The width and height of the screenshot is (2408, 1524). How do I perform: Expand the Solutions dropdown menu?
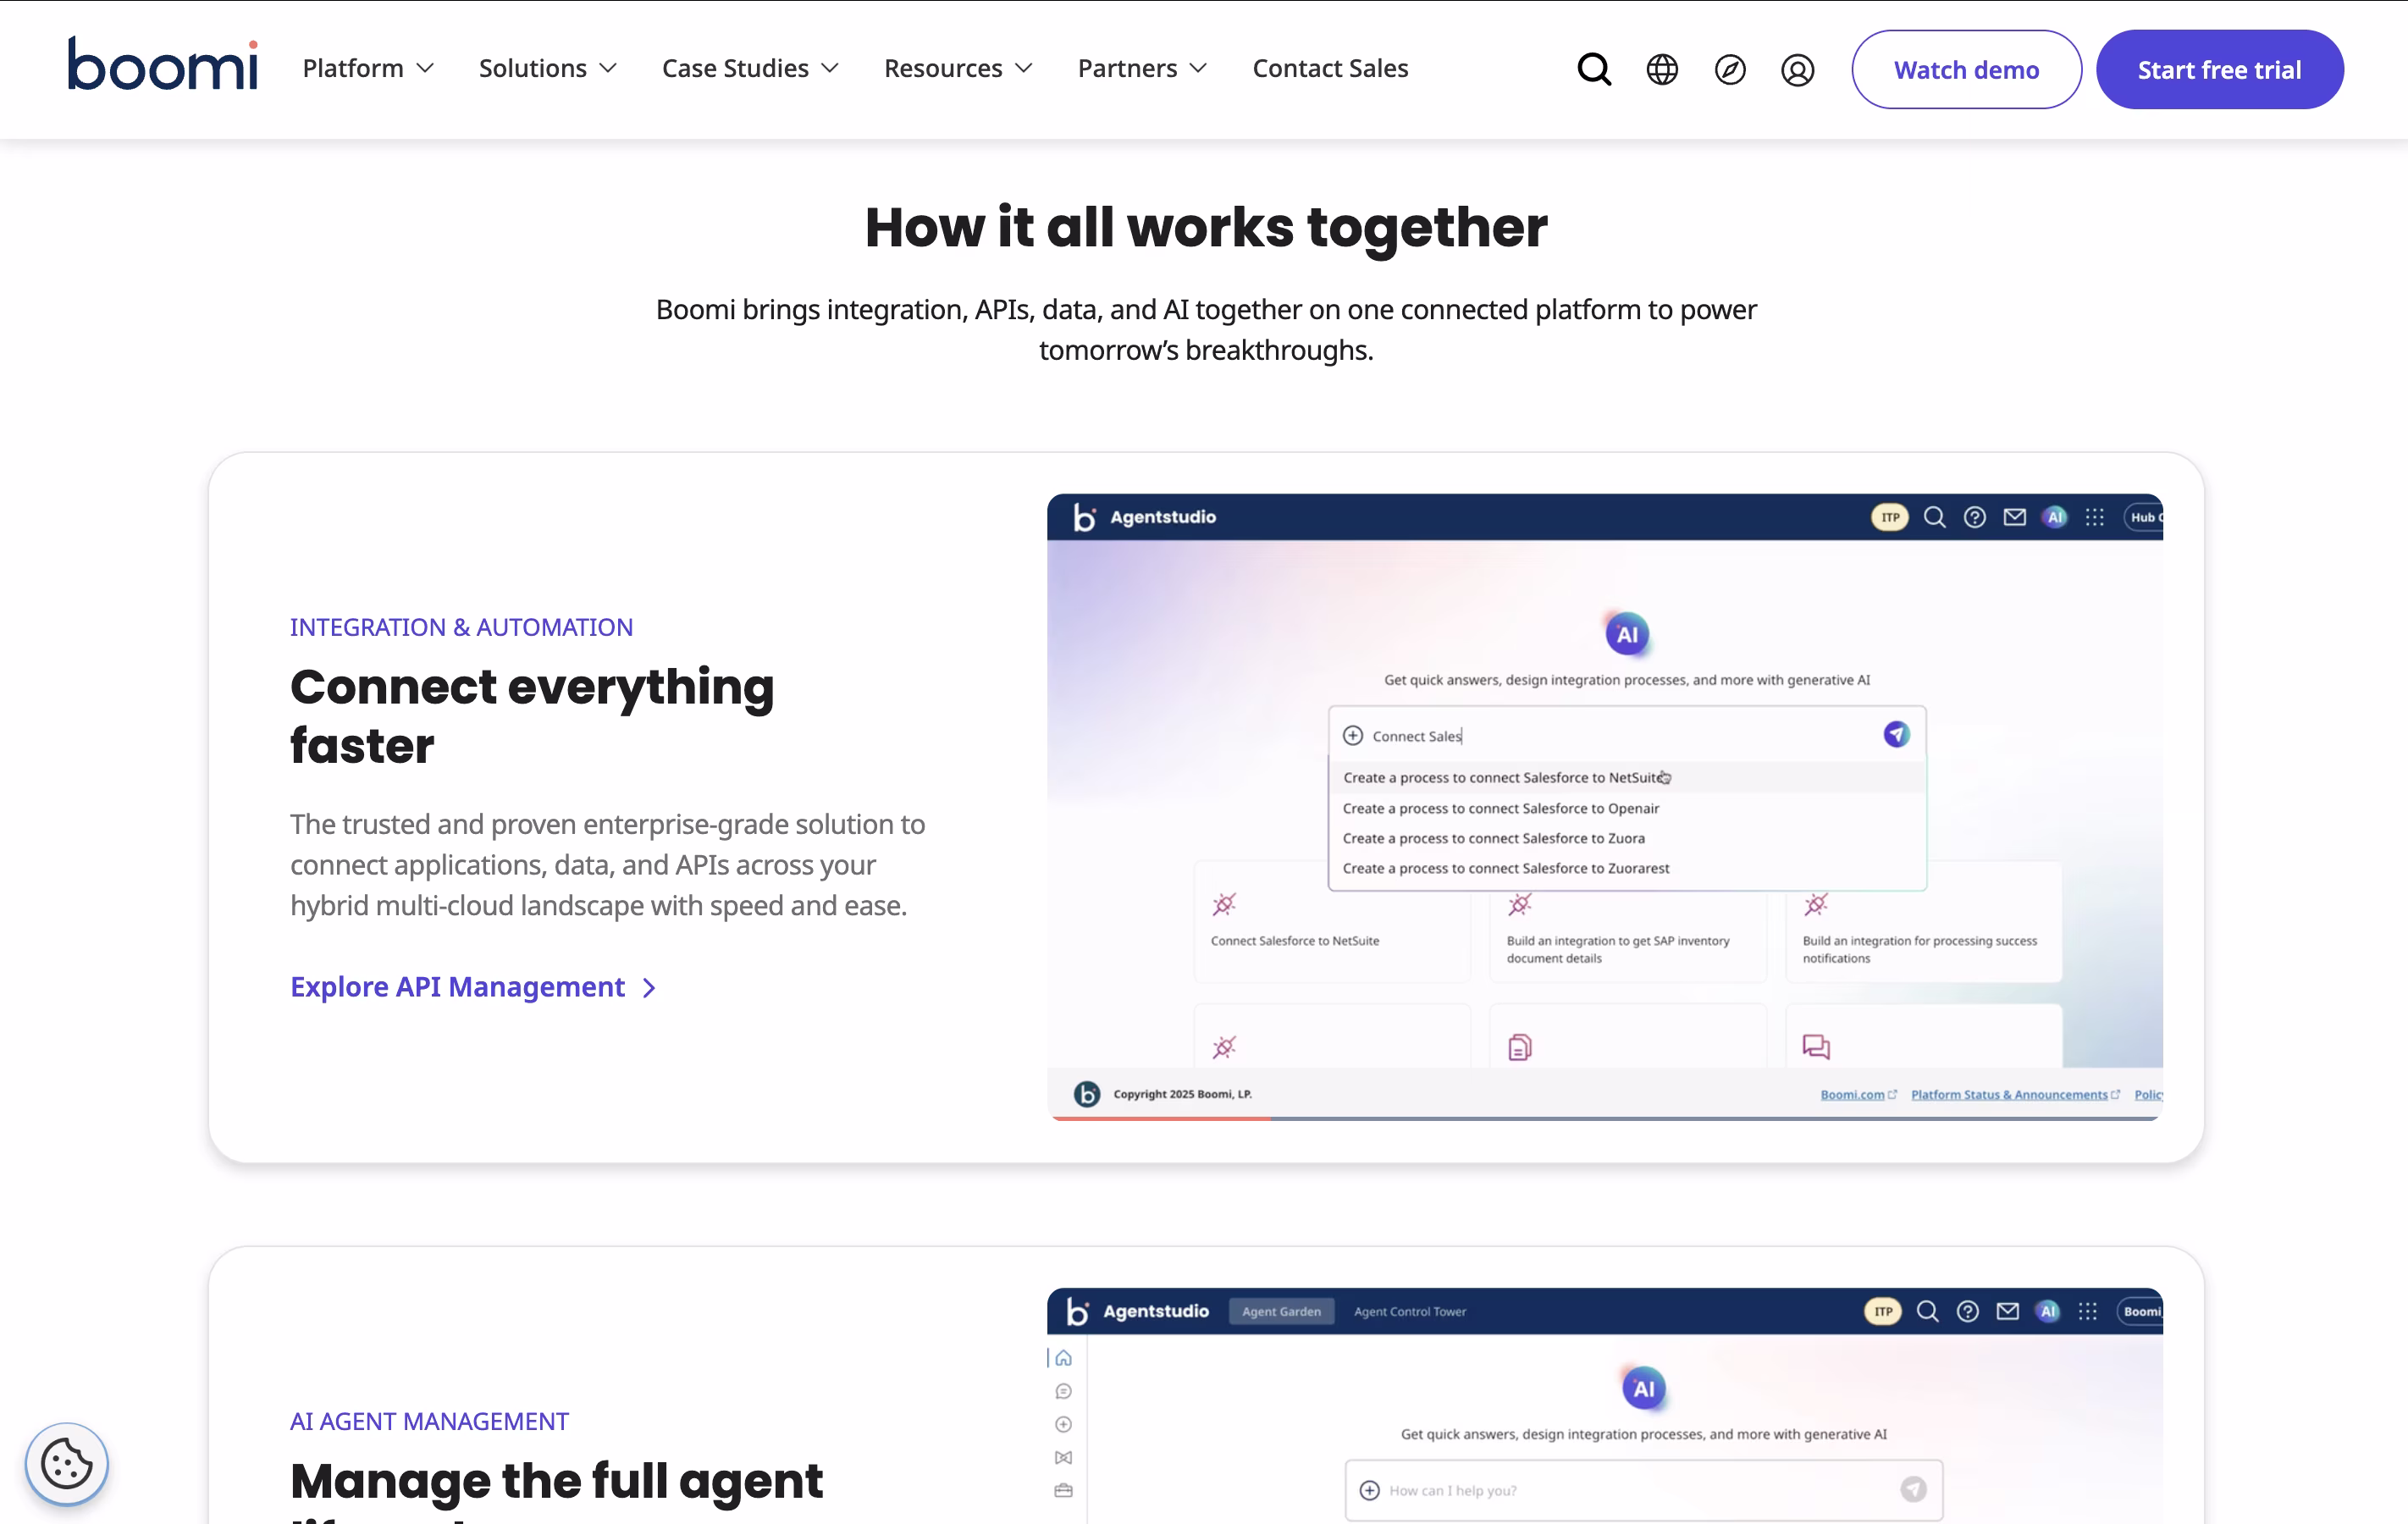(x=547, y=68)
